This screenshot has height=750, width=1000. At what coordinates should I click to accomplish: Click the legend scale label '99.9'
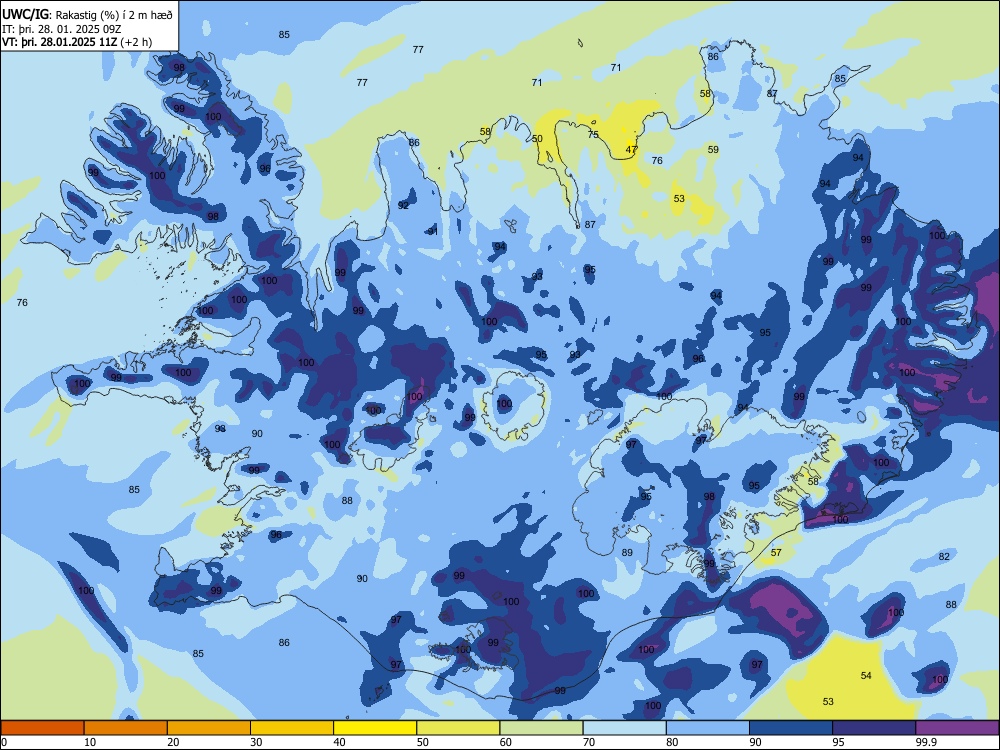[x=925, y=742]
